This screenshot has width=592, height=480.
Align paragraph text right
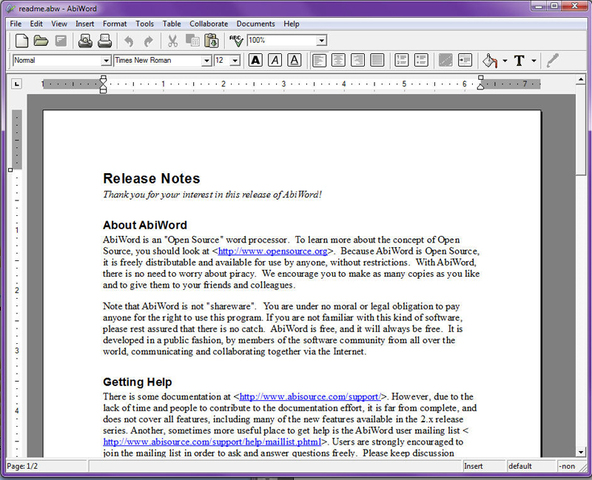[358, 60]
